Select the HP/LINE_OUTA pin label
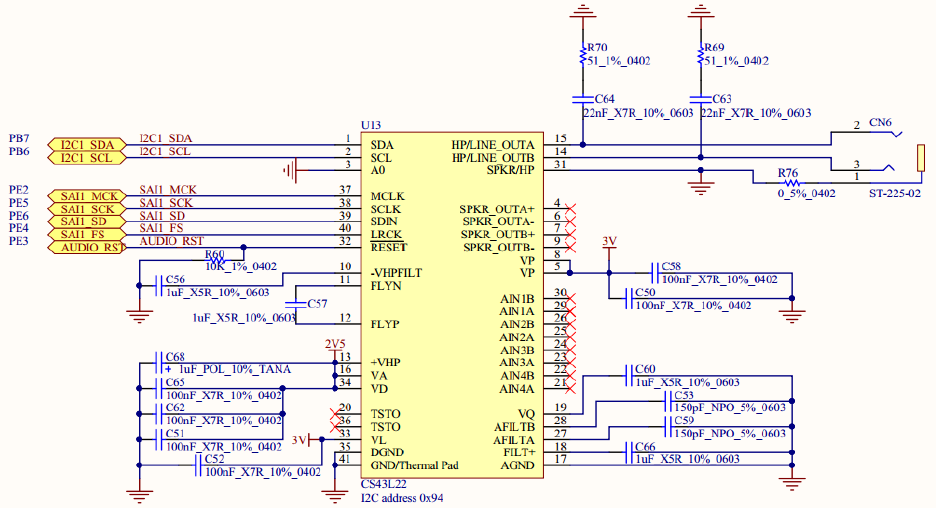 [x=493, y=145]
